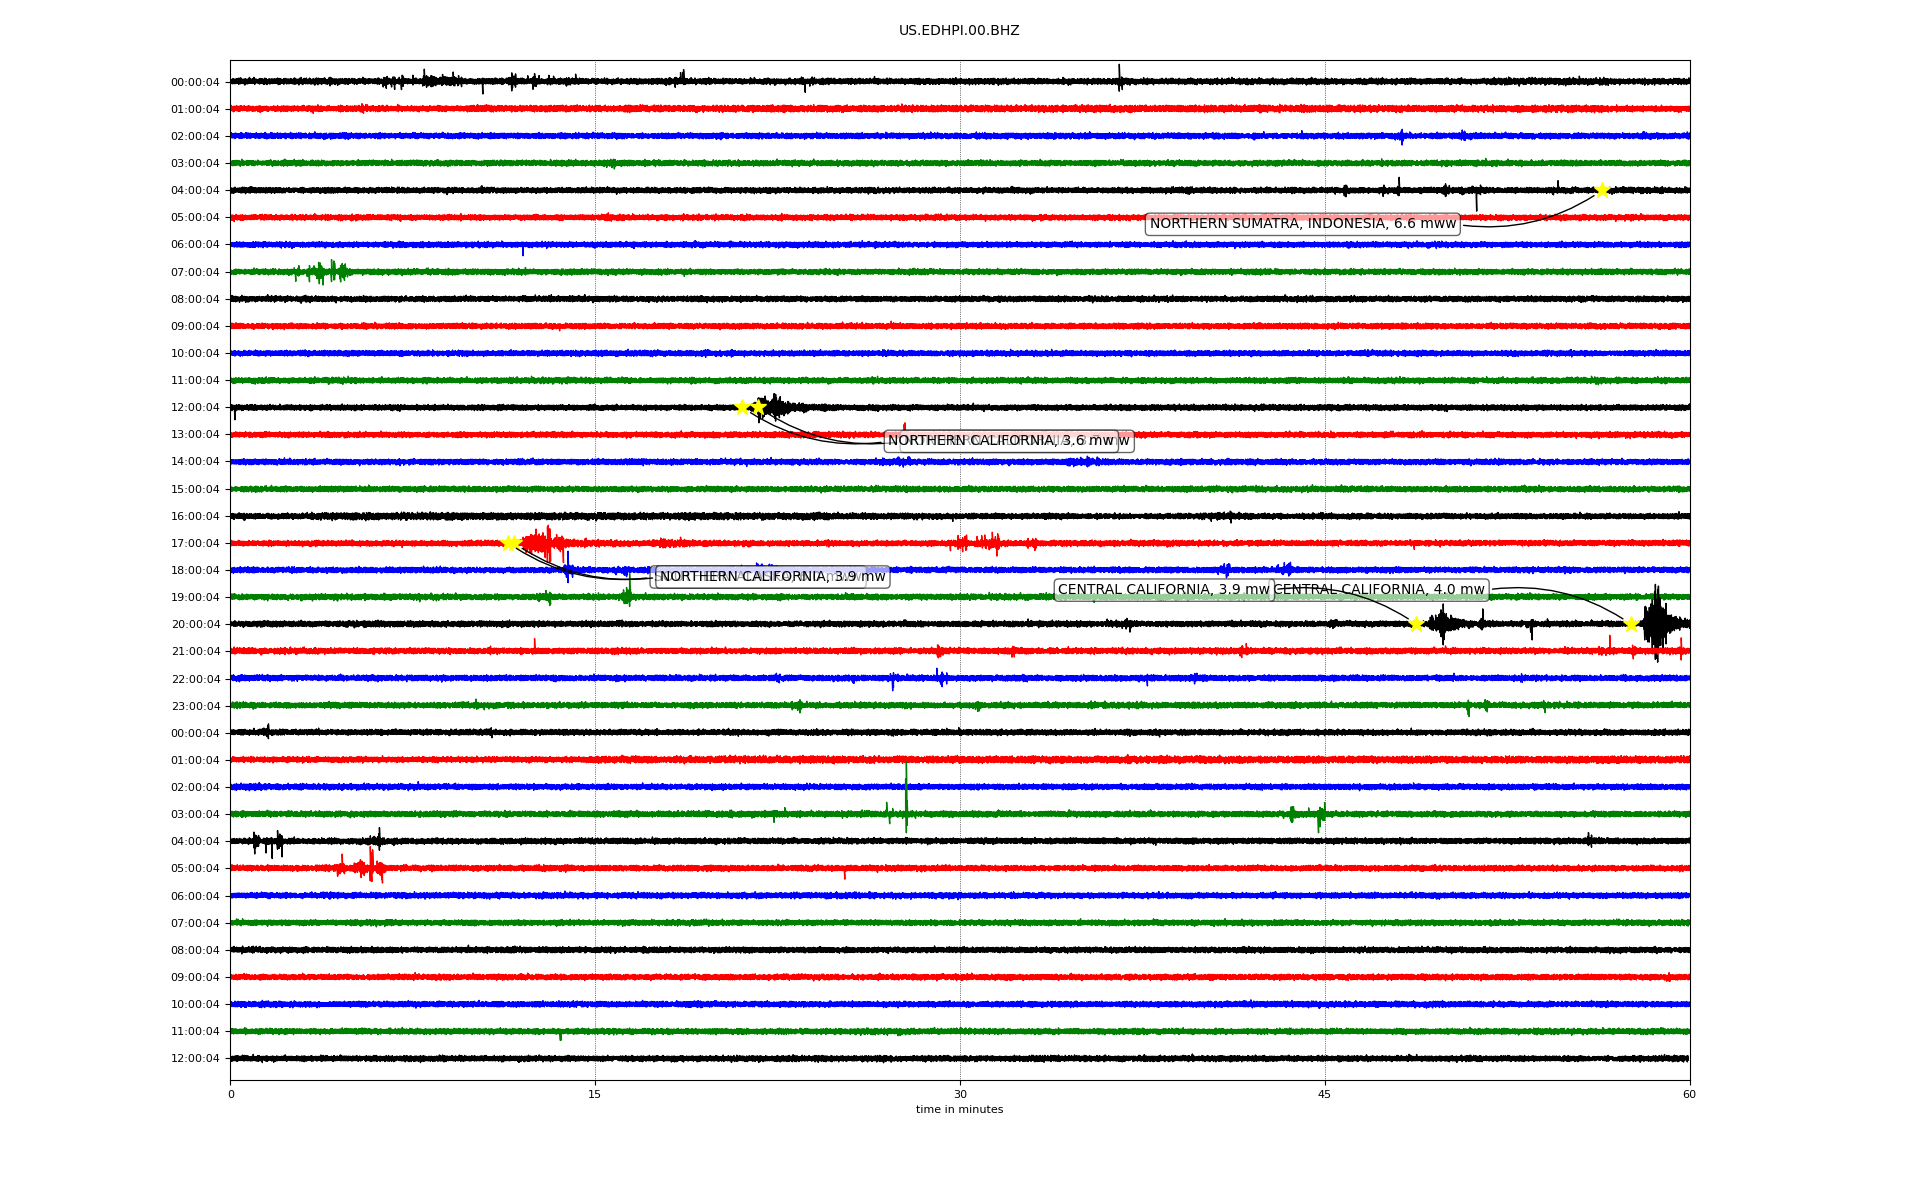The height and width of the screenshot is (1200, 1920).
Task: Select the NORTHERN CALIFORNIA, 3.9 mw label
Action: (772, 577)
